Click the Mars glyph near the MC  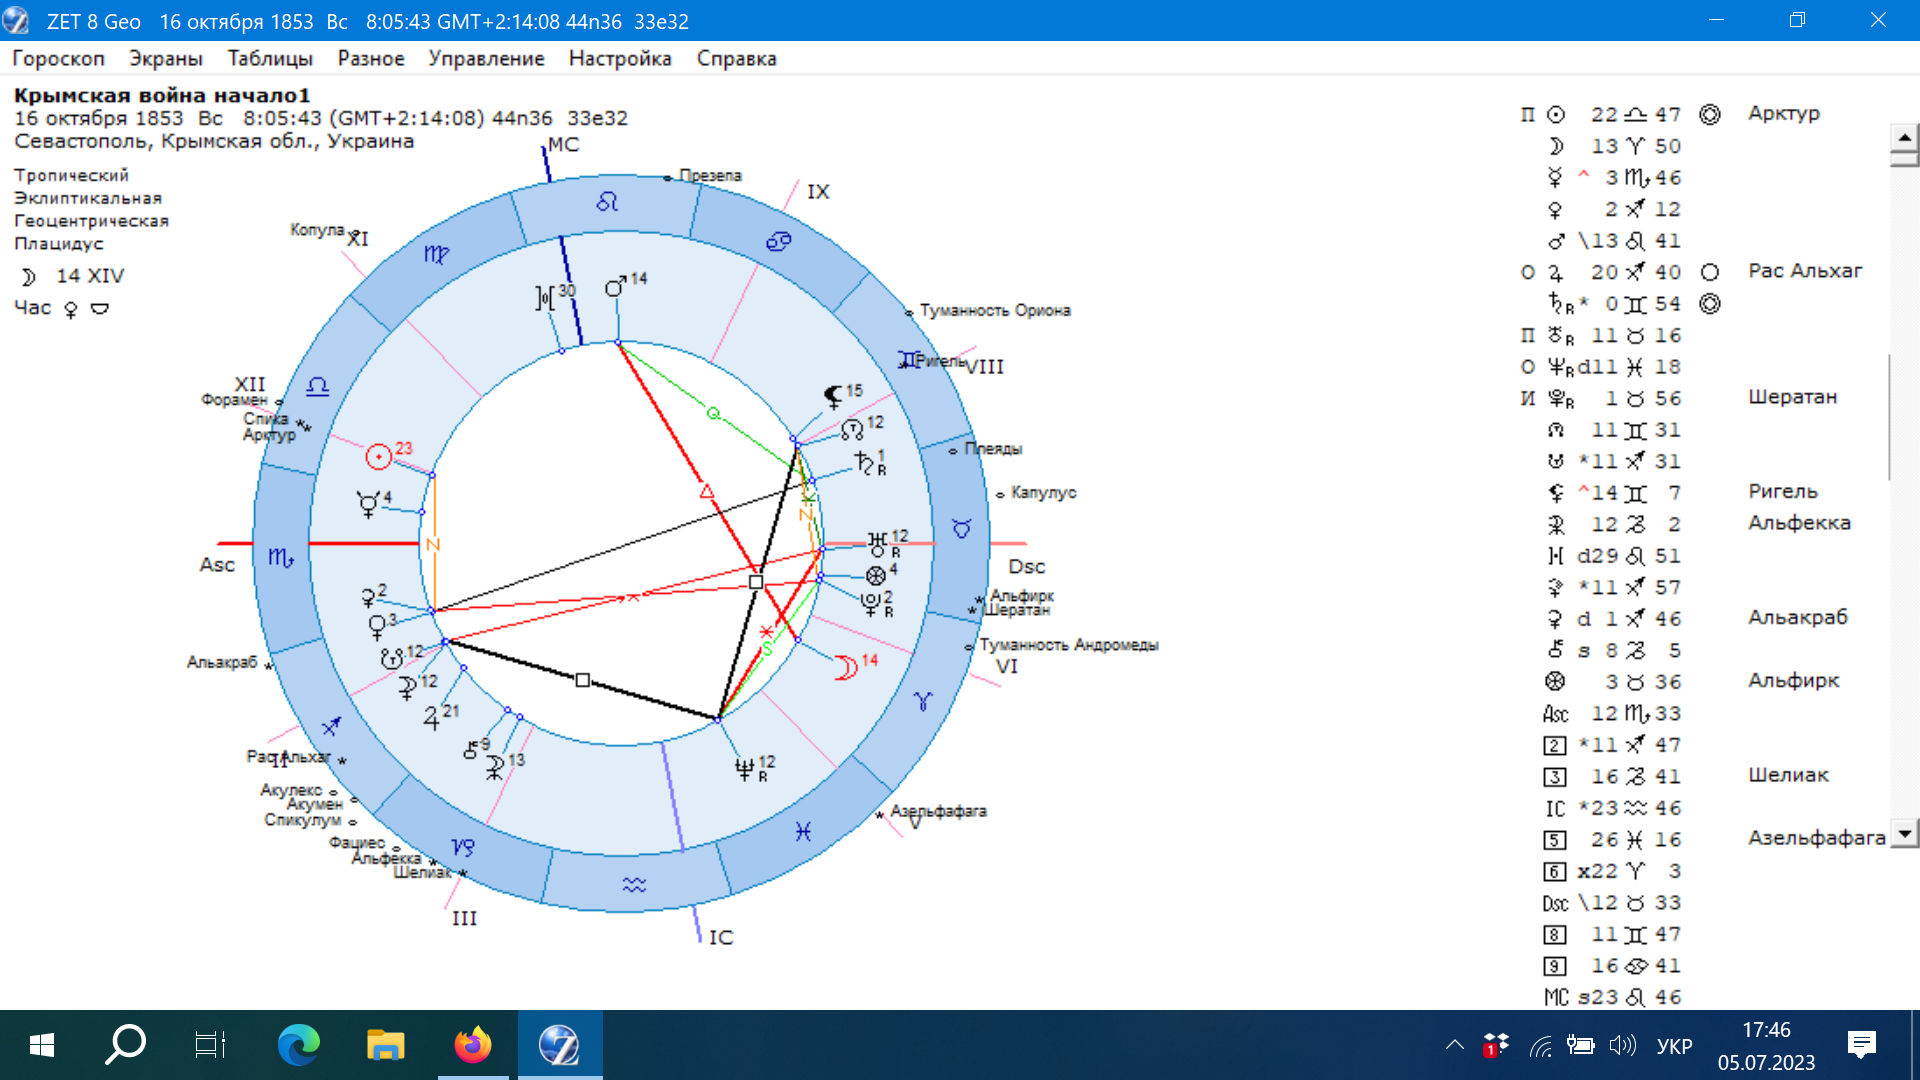[615, 288]
